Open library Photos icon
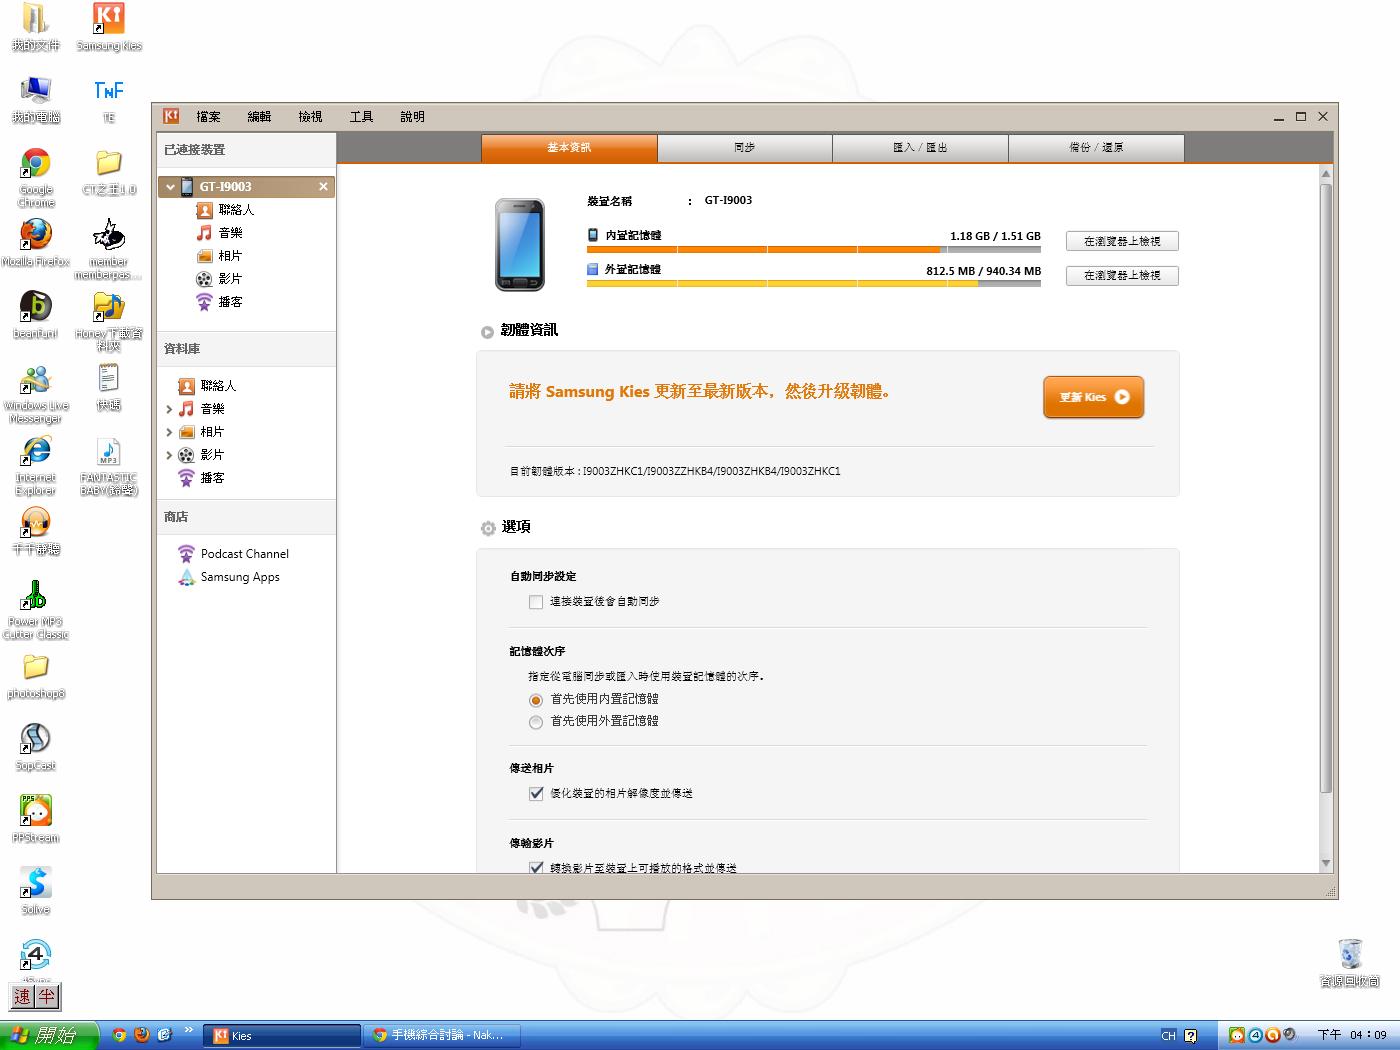 coord(186,432)
